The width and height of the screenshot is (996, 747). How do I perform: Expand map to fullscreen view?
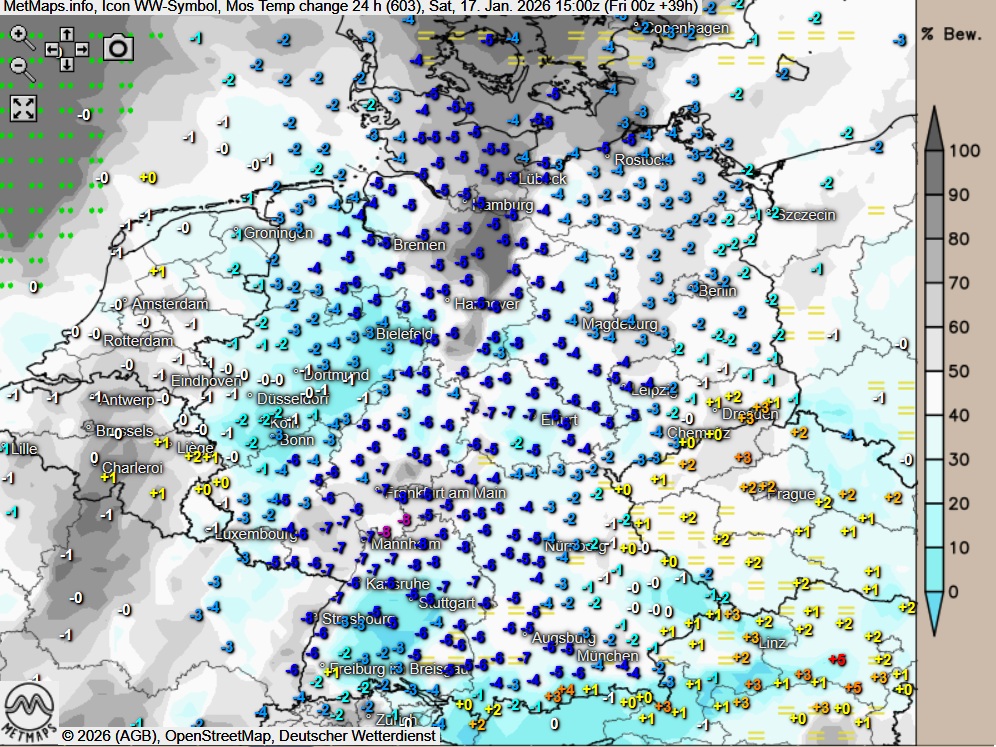point(22,108)
